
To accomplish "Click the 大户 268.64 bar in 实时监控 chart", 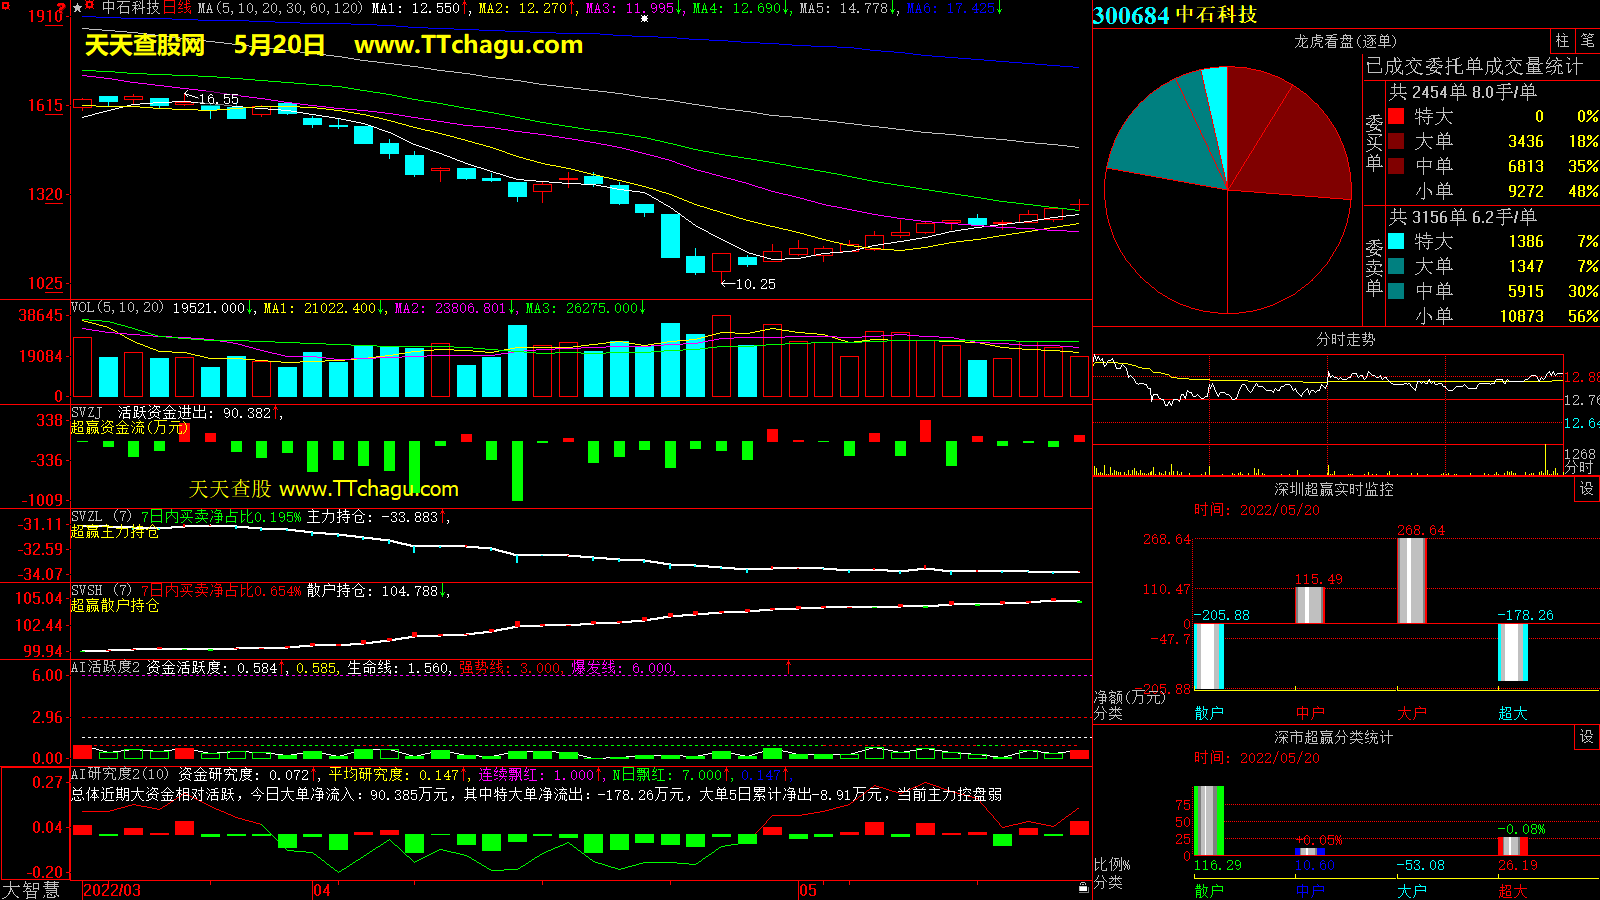I will point(1411,580).
